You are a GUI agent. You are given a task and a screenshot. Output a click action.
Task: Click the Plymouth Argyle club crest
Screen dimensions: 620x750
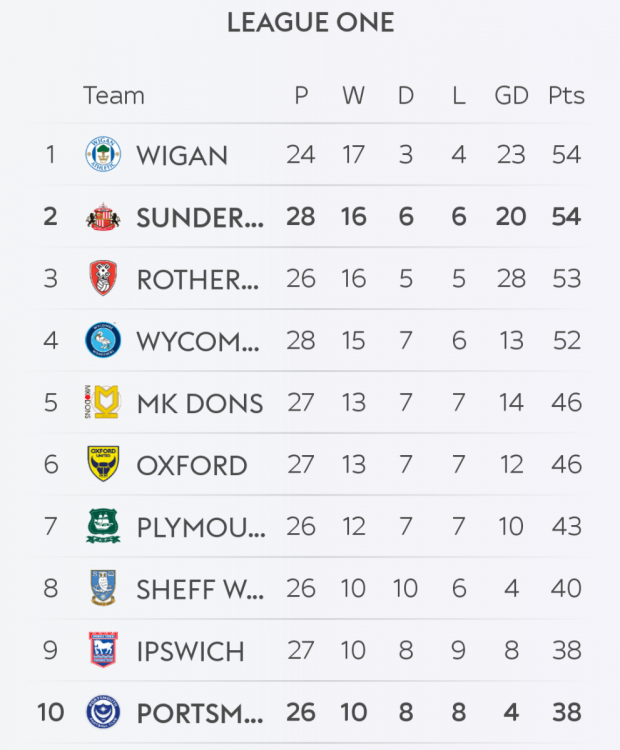102,527
